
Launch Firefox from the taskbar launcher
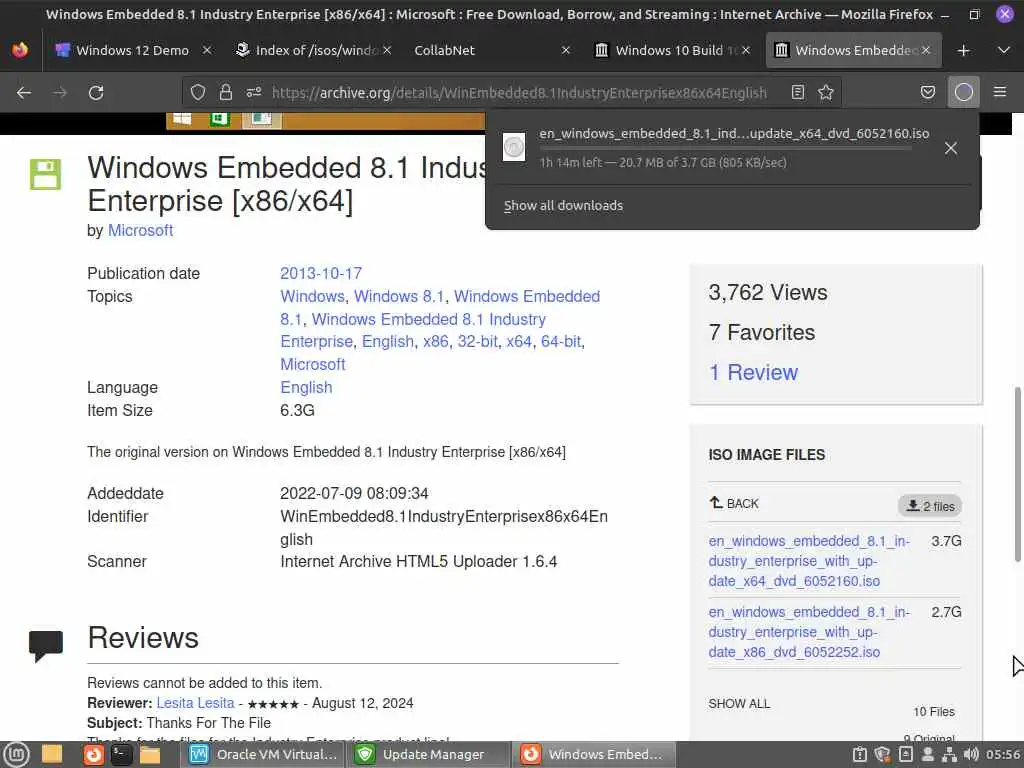[x=93, y=755]
